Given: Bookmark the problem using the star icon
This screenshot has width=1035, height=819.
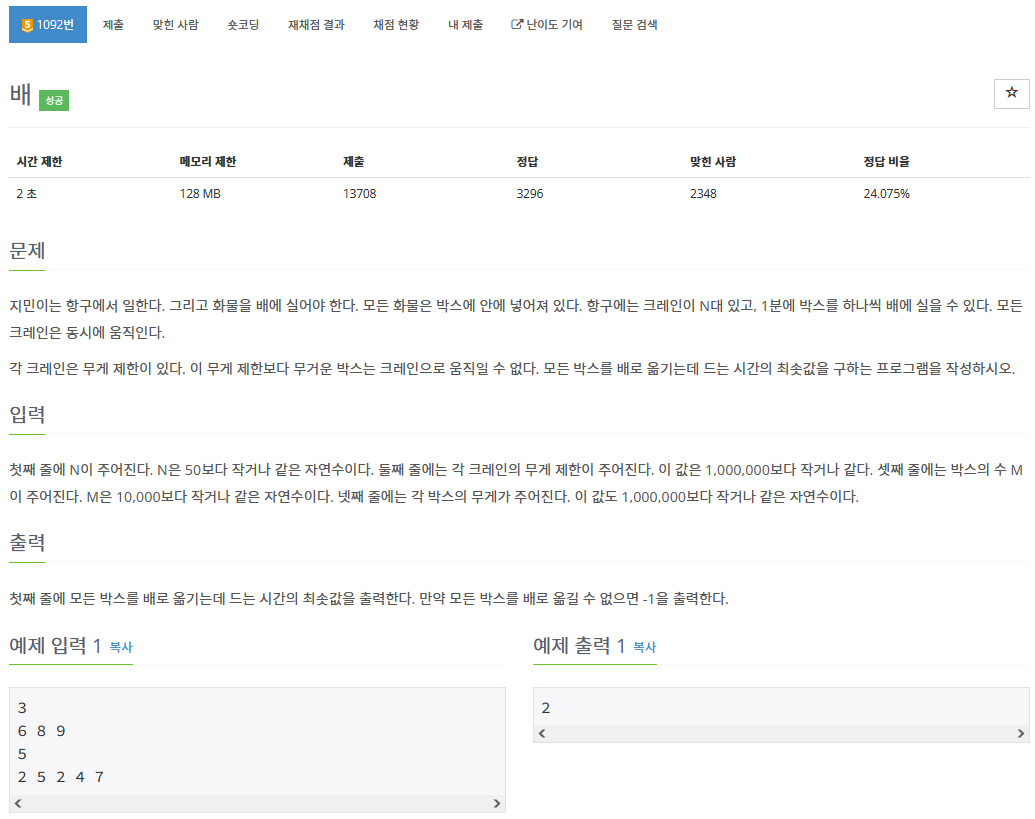Looking at the screenshot, I should tap(1011, 93).
